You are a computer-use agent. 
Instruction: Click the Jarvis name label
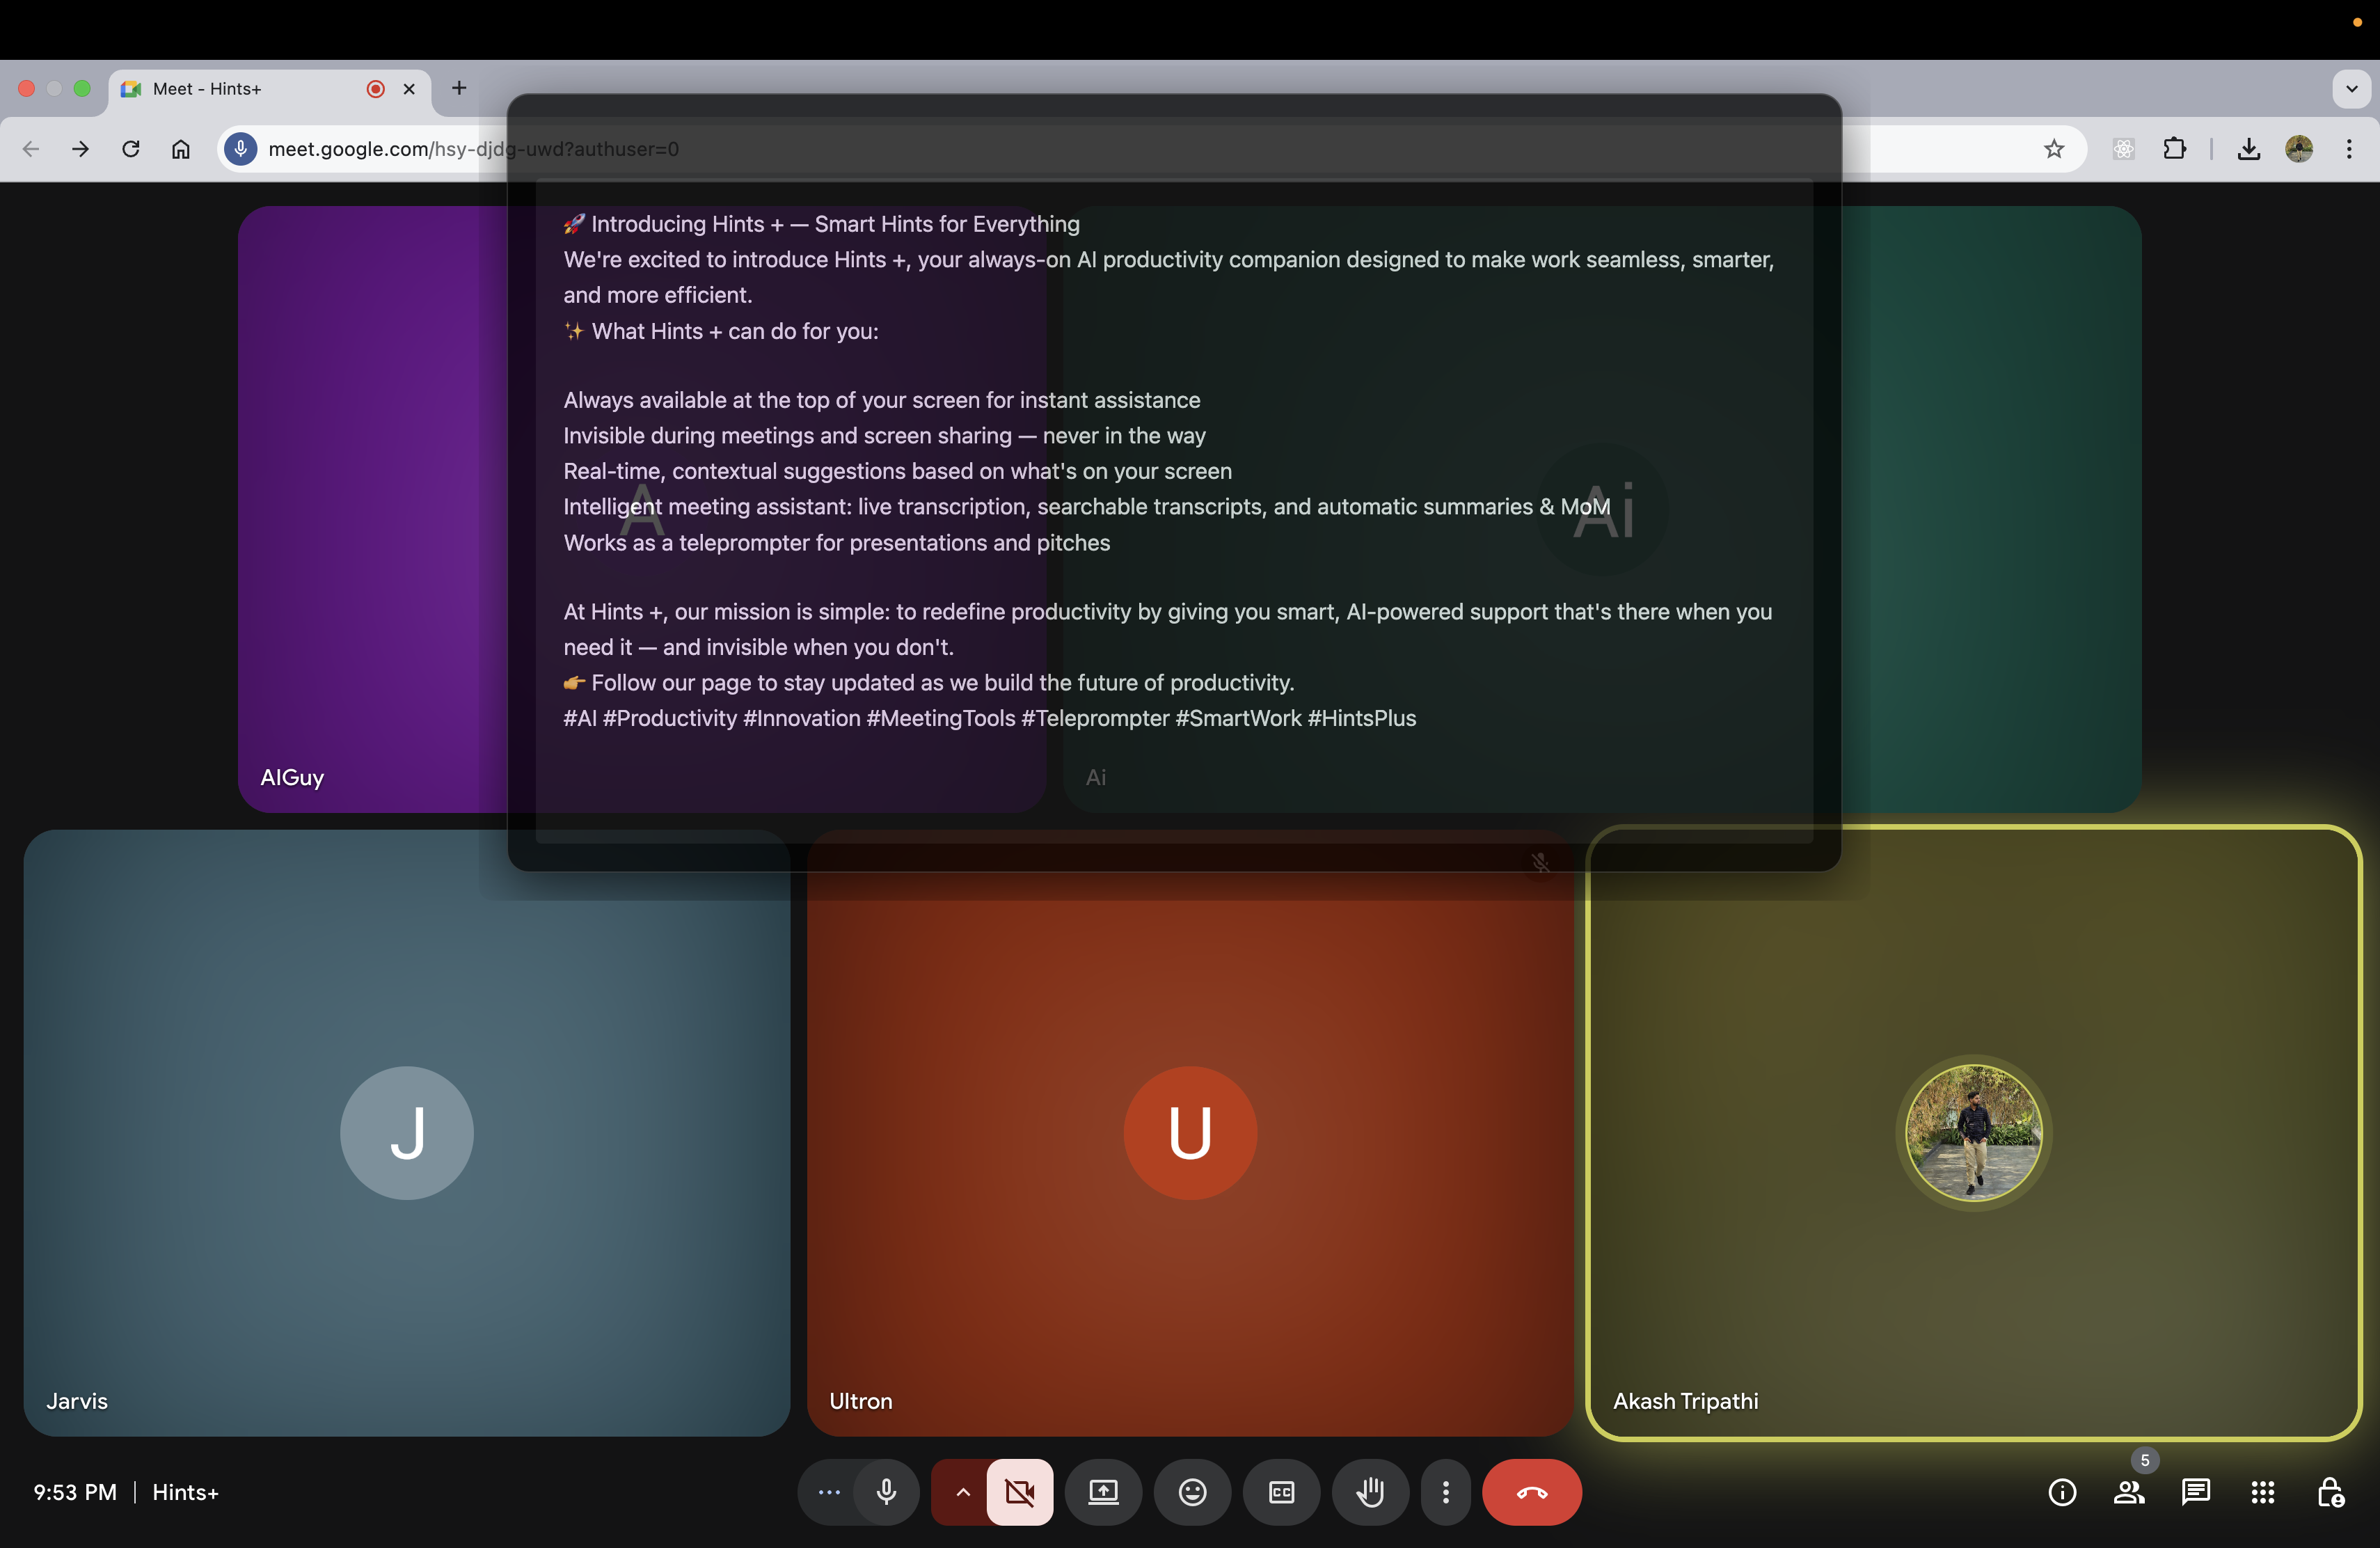coord(77,1401)
